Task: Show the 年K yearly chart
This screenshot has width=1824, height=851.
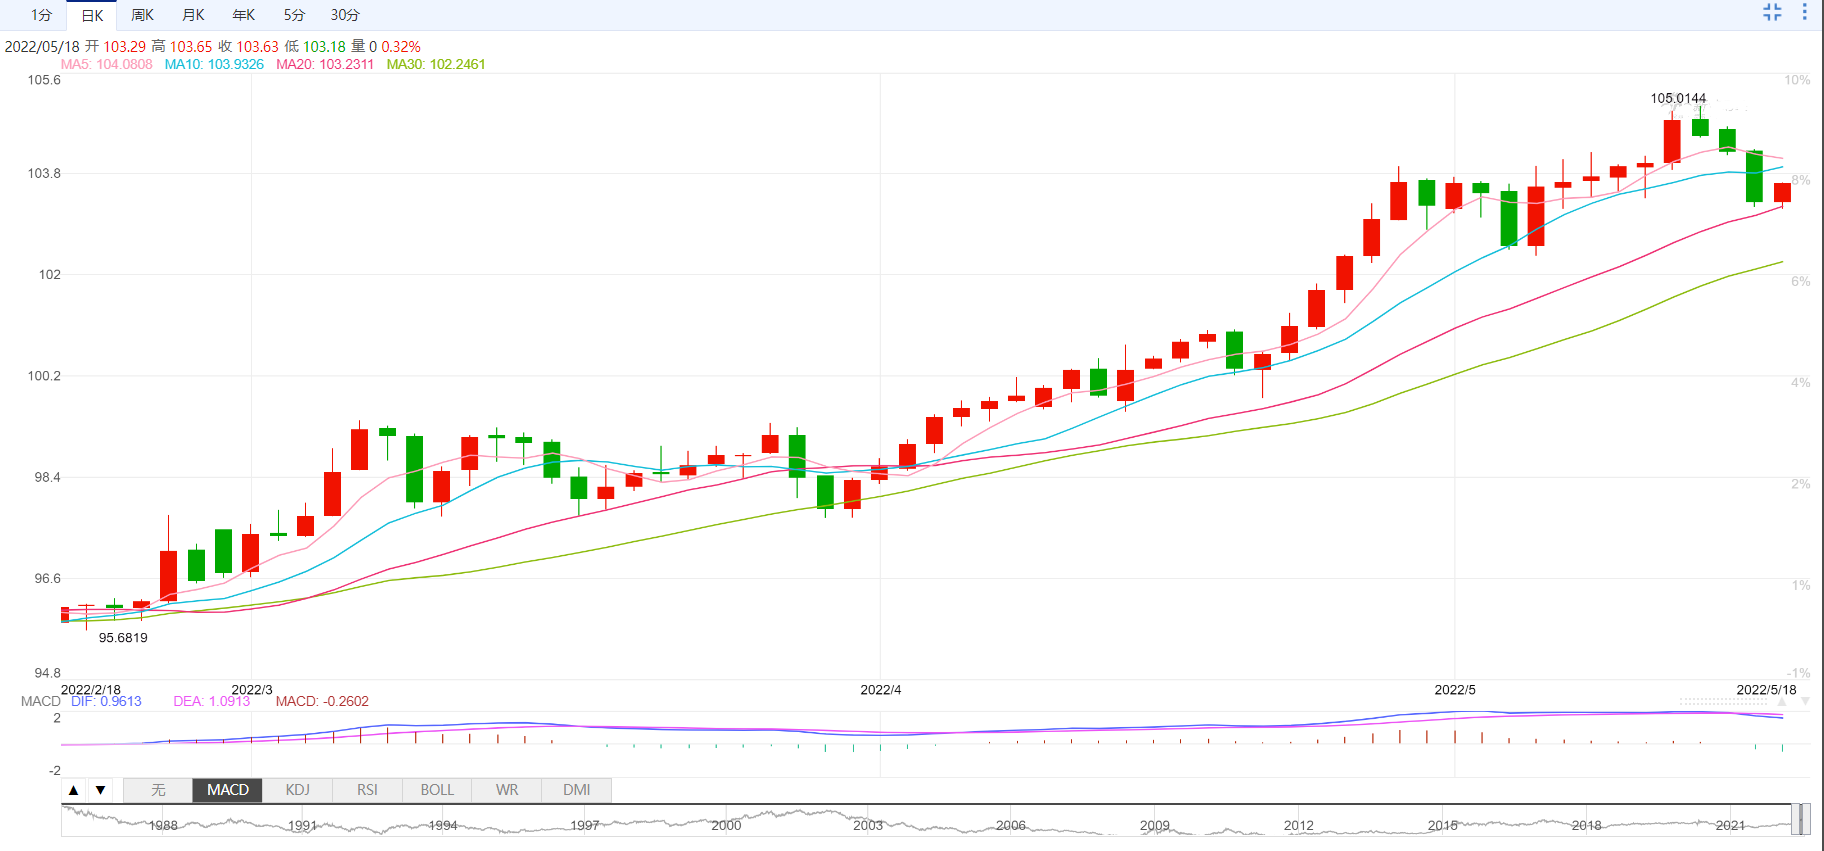Action: pyautogui.click(x=244, y=15)
